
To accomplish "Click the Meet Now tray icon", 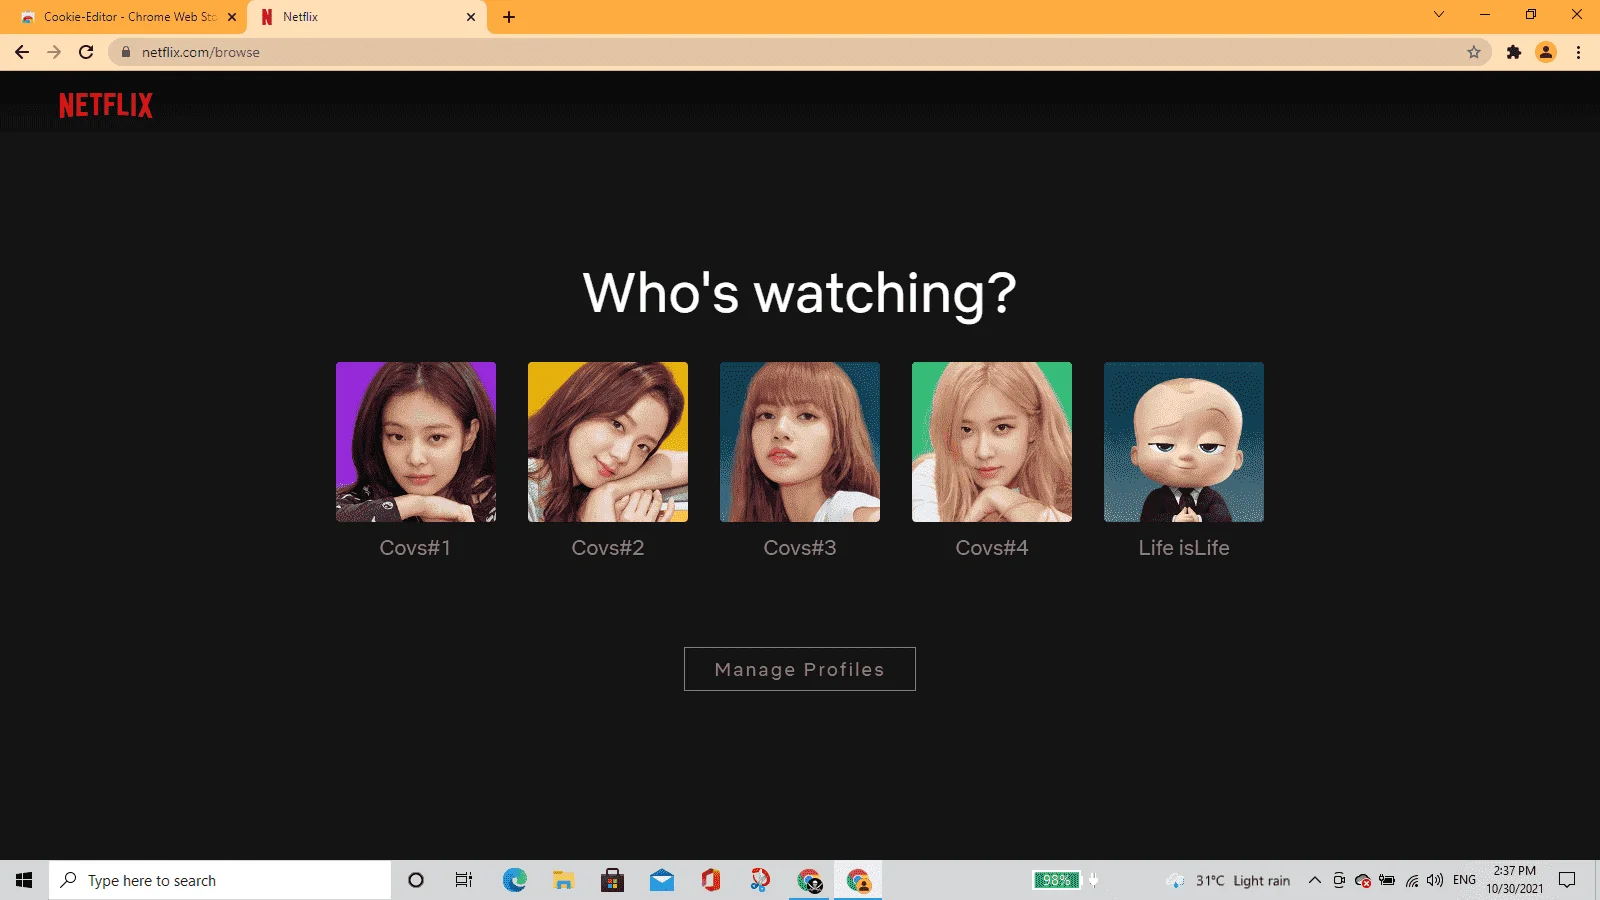I will point(1339,880).
